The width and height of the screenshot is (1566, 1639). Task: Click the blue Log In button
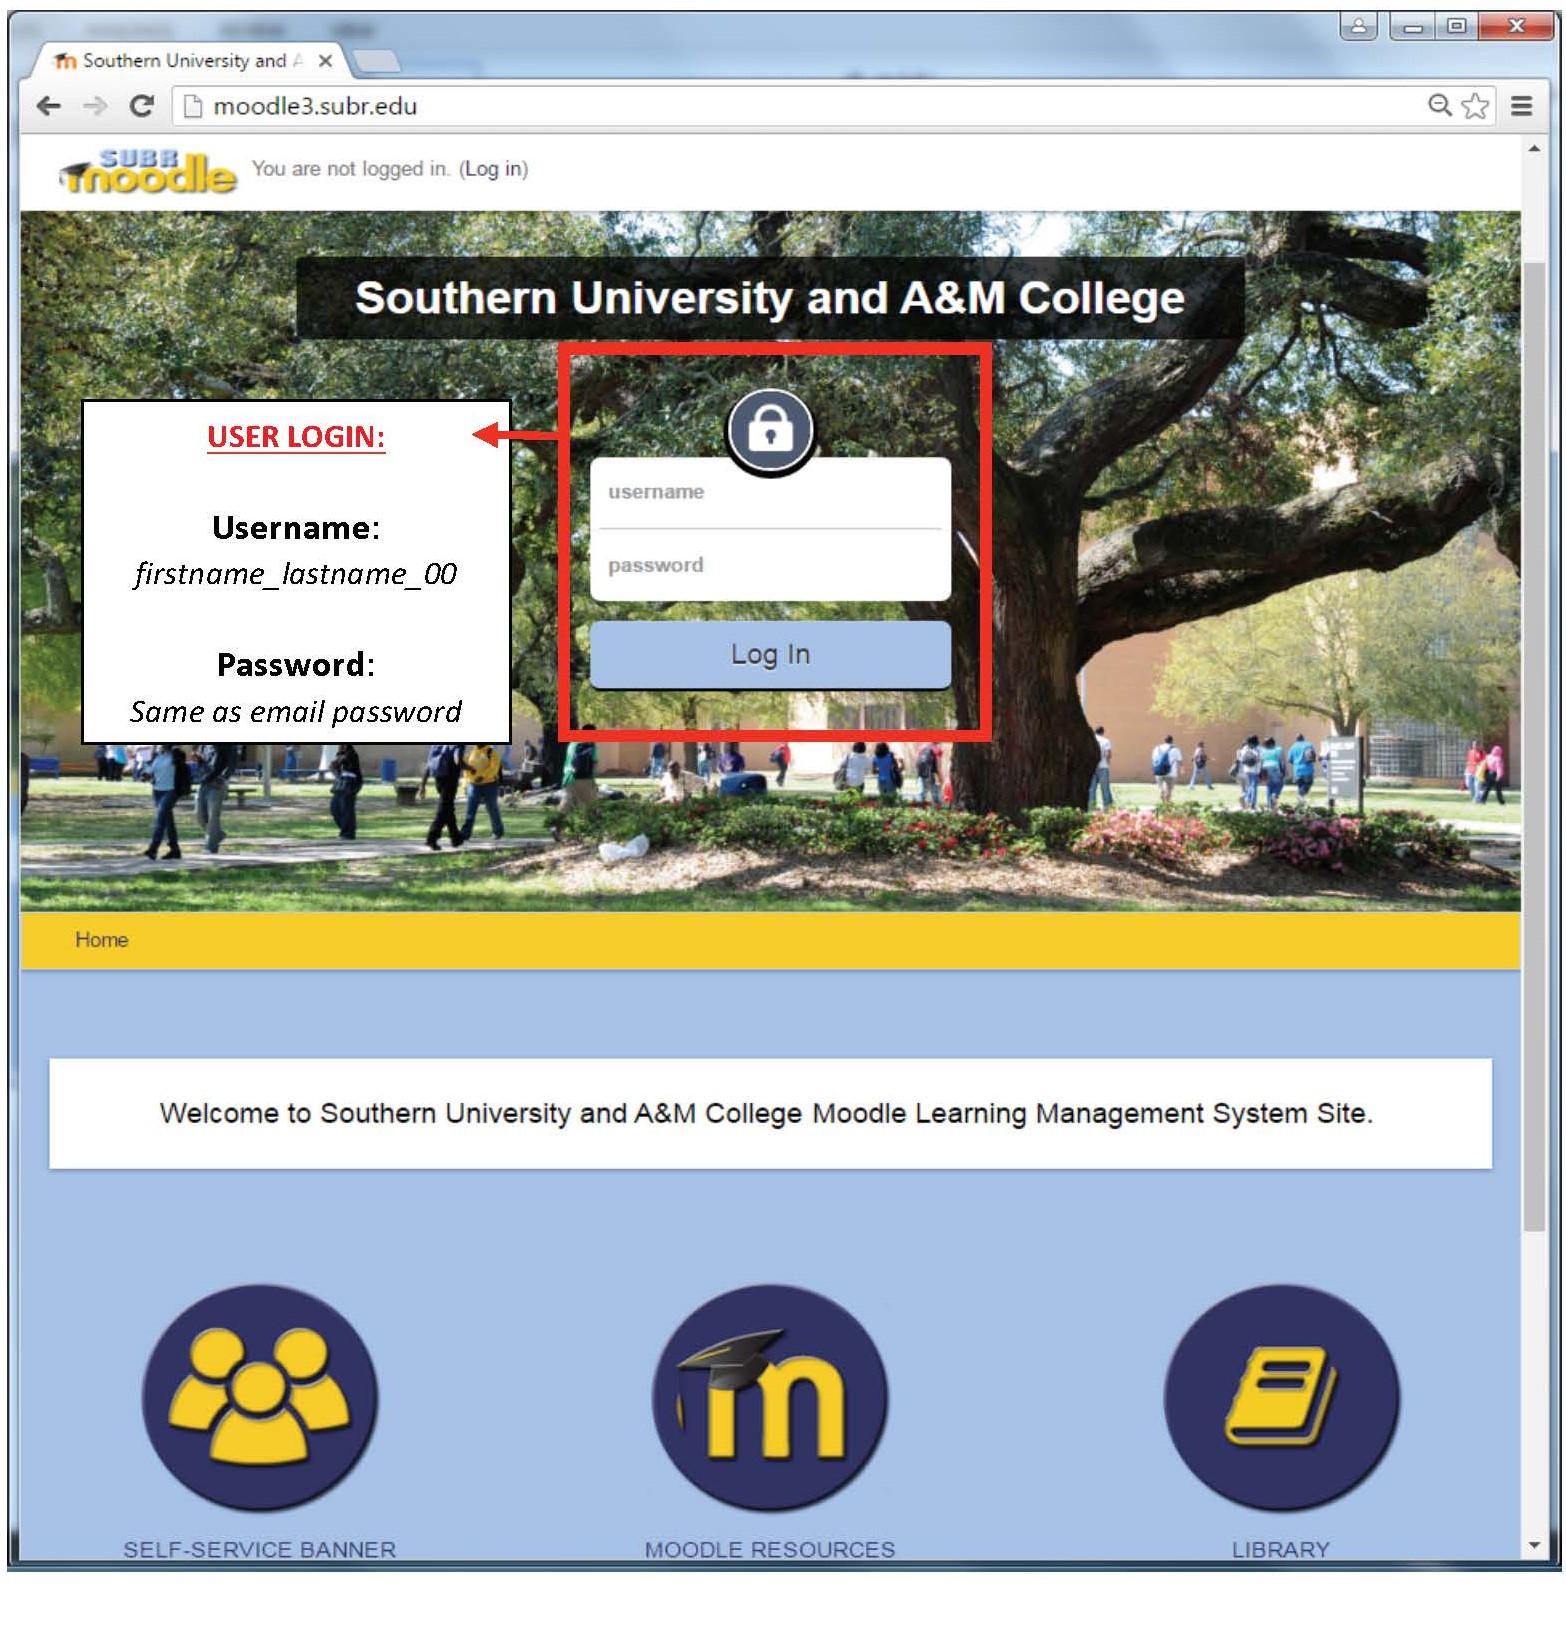770,654
